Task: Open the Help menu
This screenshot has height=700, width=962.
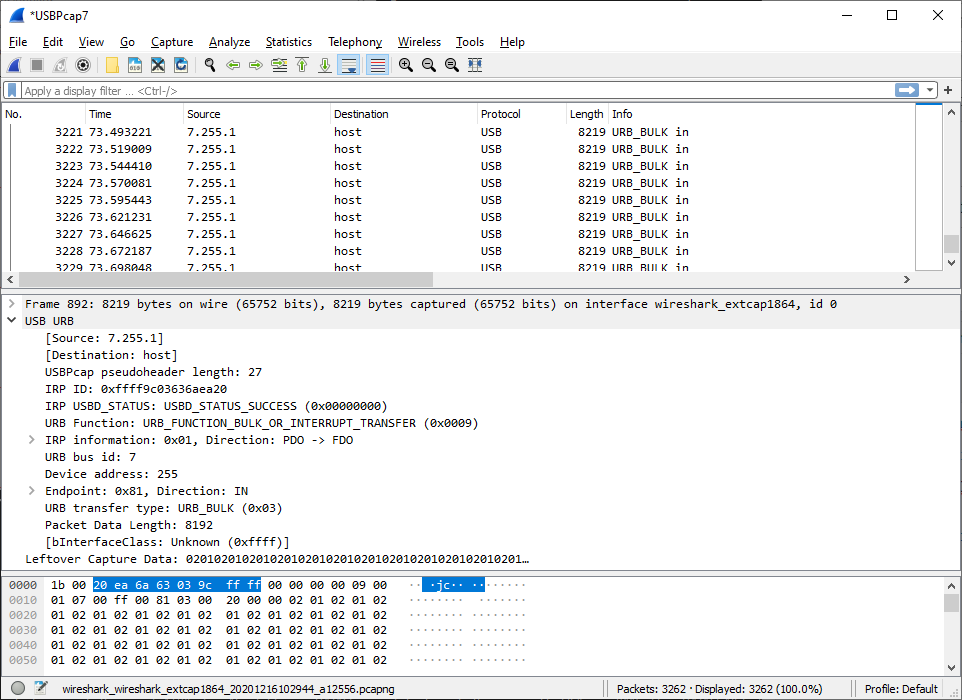Action: (x=512, y=42)
